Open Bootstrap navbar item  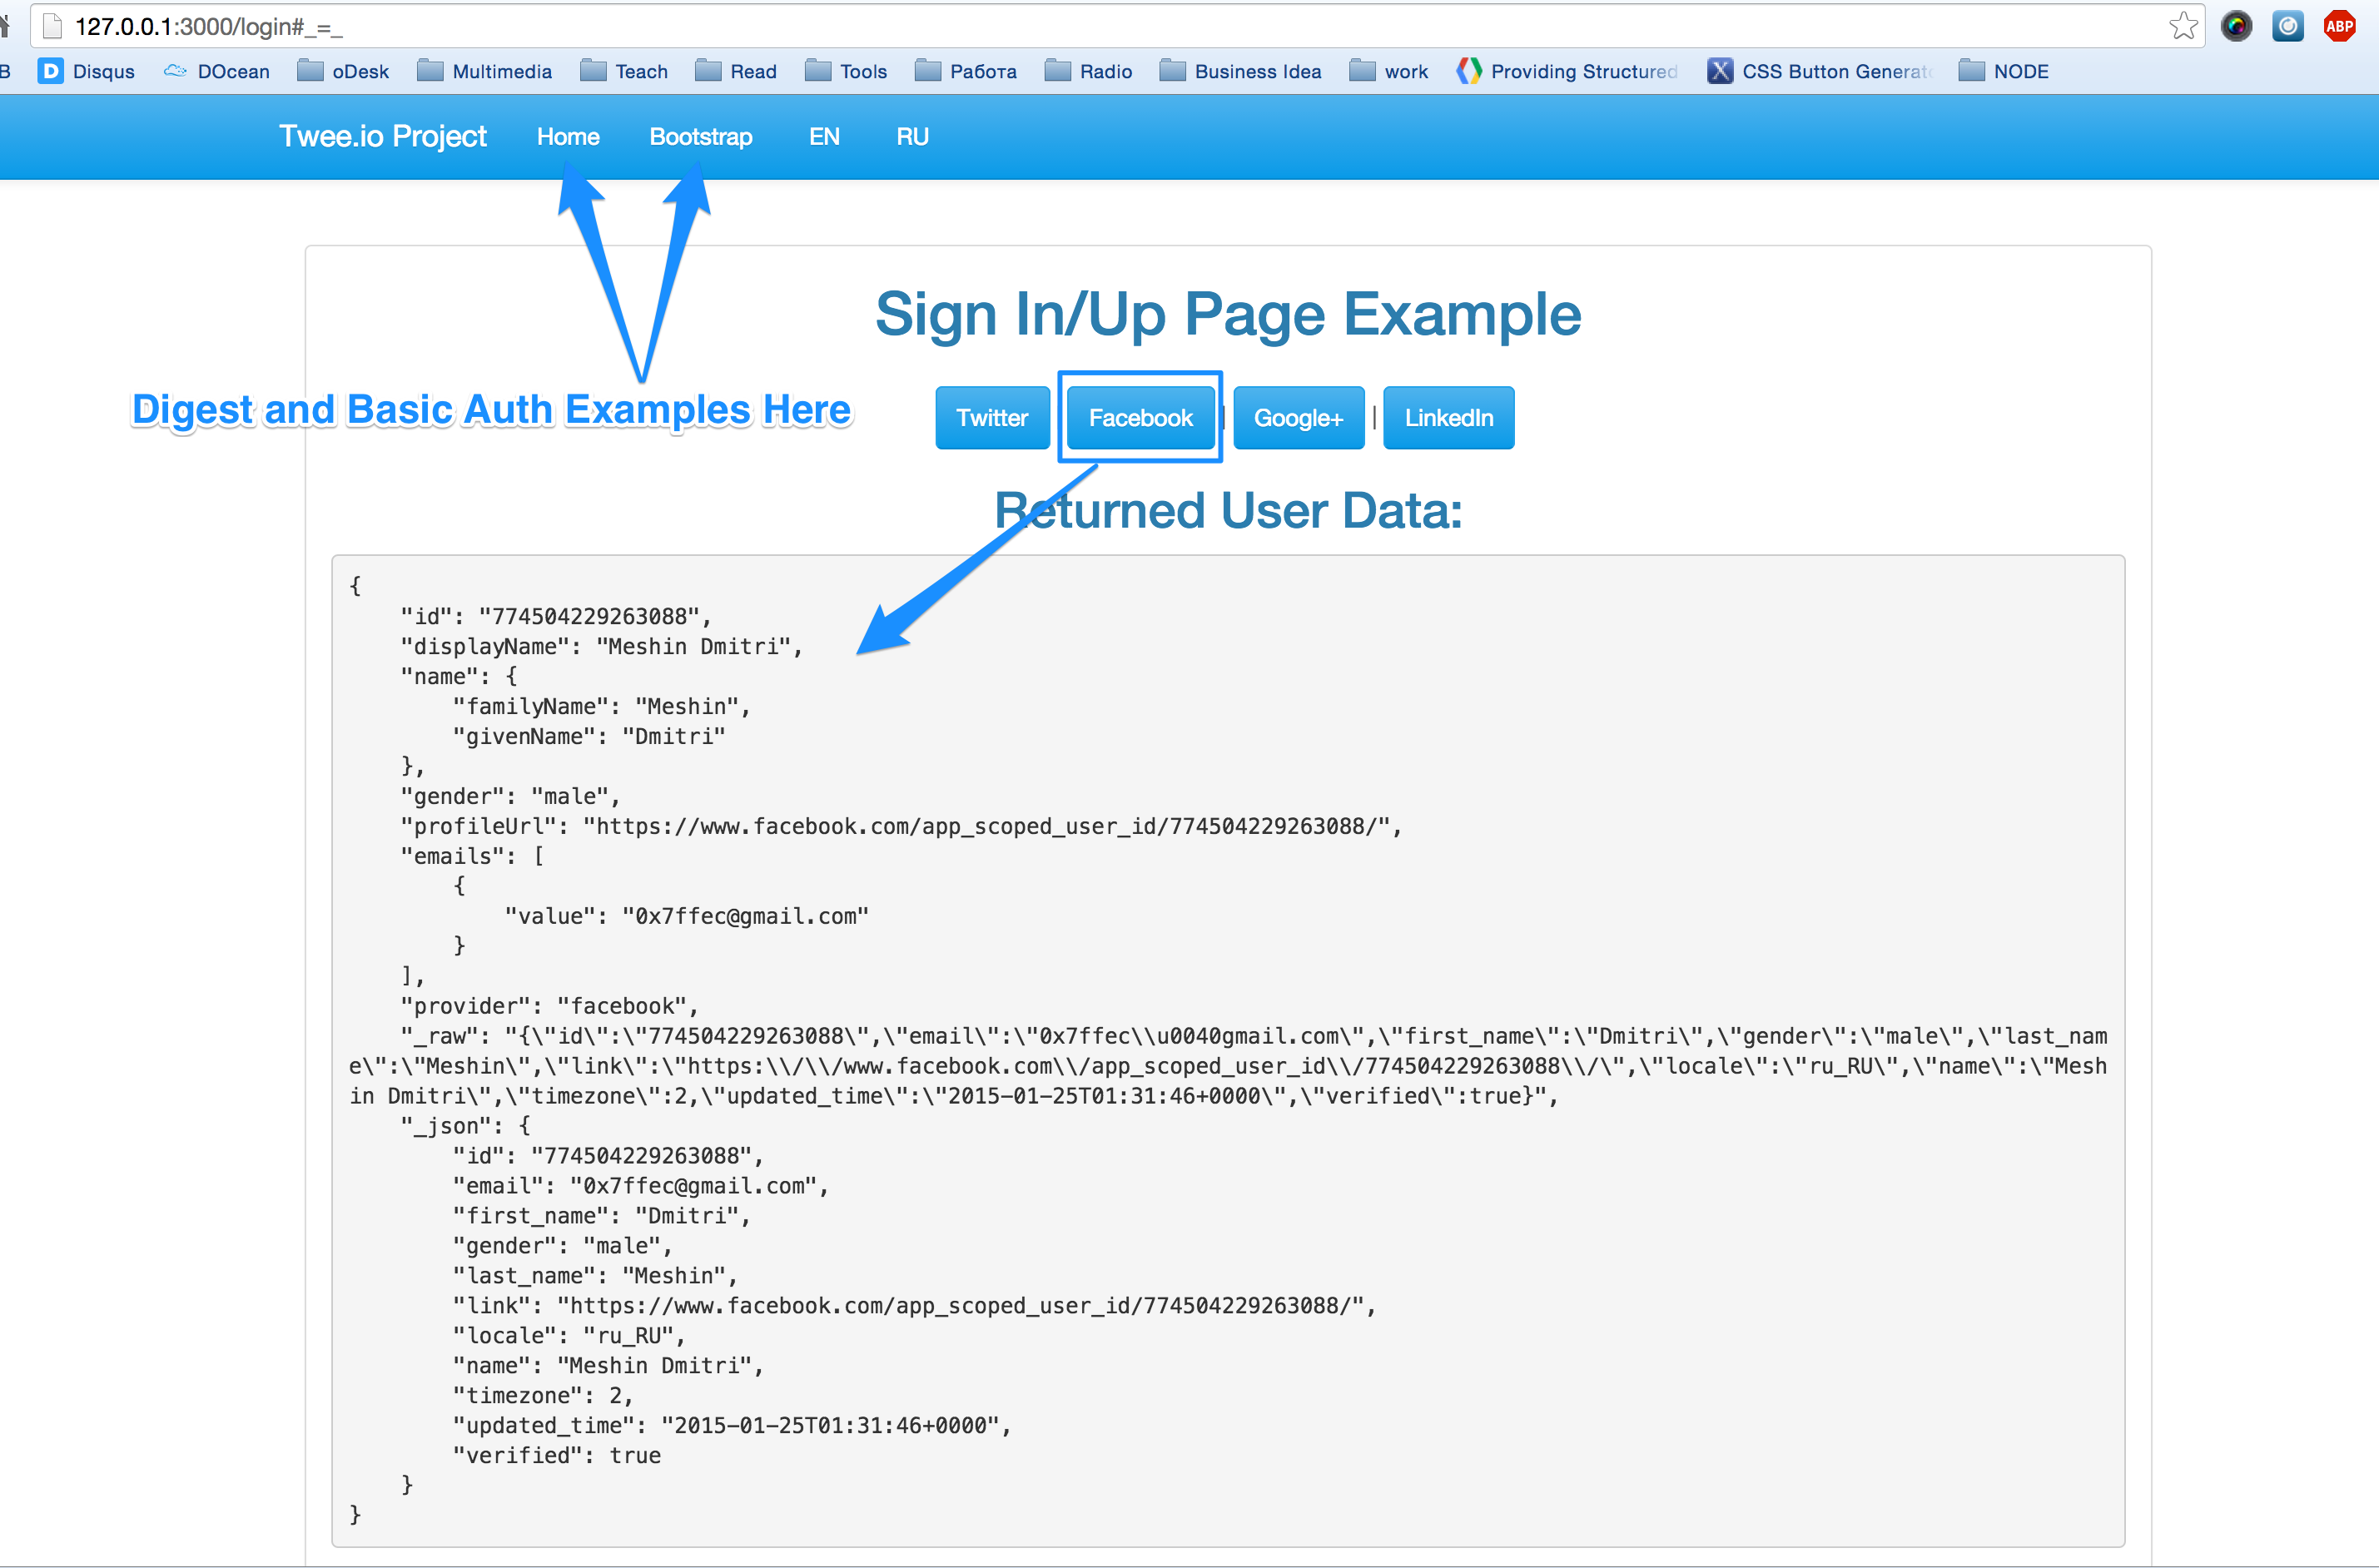point(700,137)
